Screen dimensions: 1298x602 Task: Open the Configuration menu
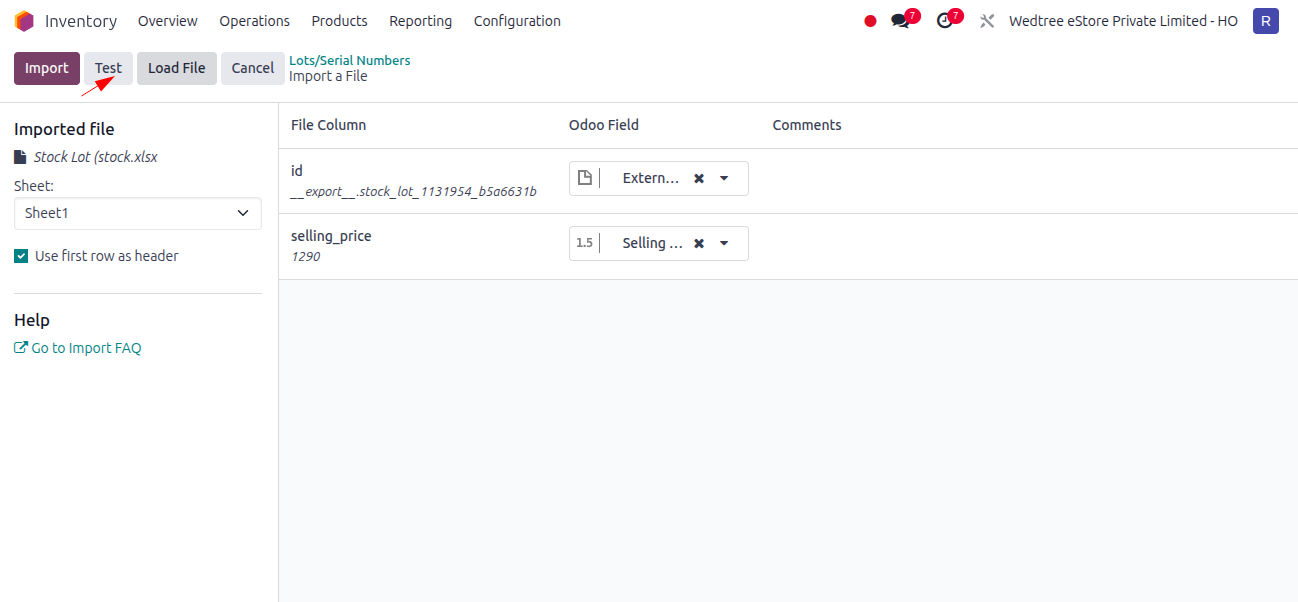pos(517,21)
